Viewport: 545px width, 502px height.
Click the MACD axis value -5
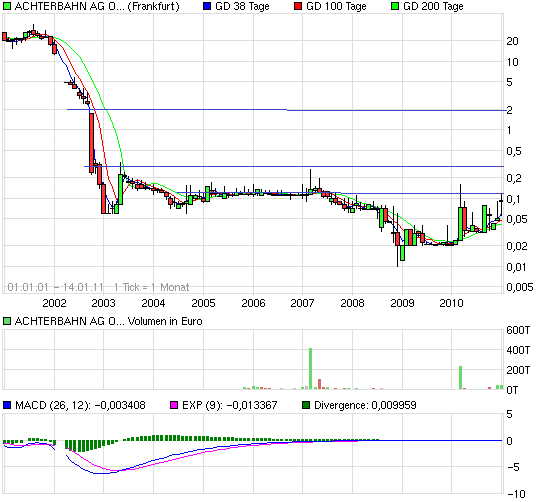tap(513, 467)
